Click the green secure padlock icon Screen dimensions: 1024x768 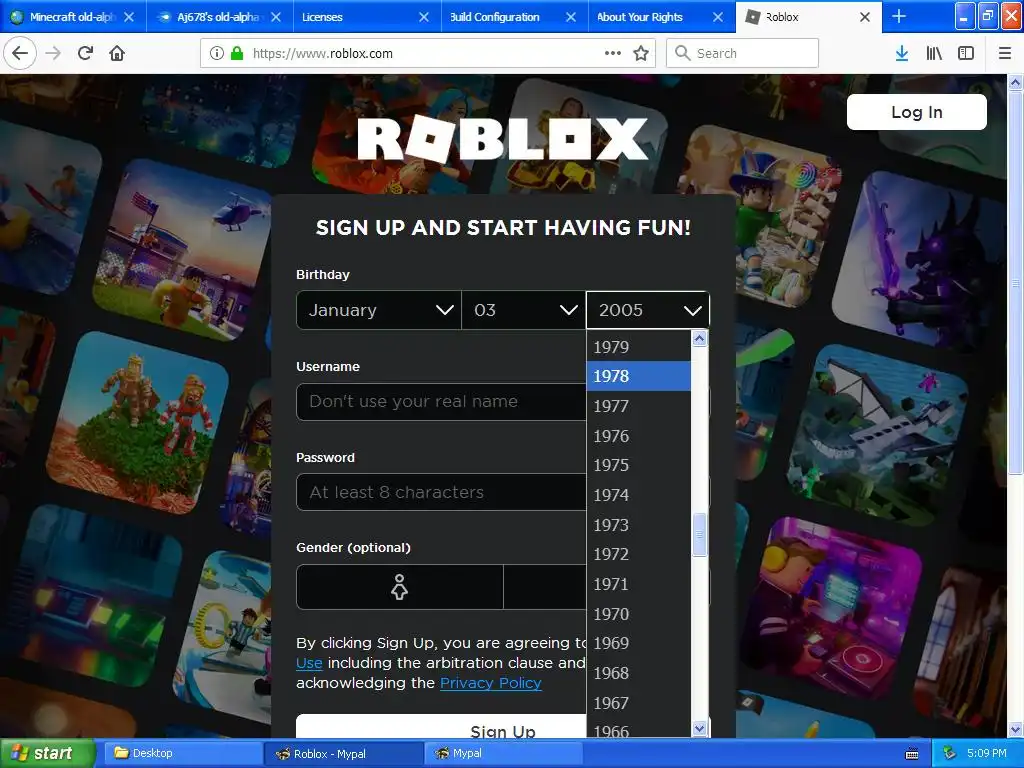[236, 53]
